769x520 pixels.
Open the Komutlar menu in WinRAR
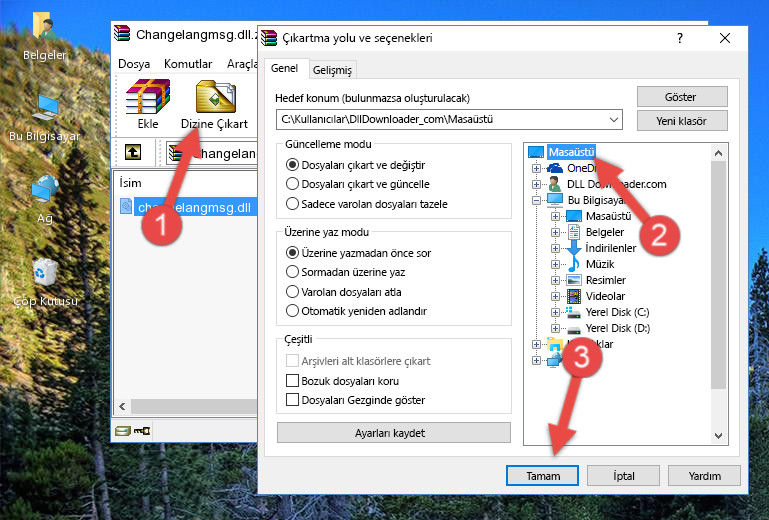(188, 64)
